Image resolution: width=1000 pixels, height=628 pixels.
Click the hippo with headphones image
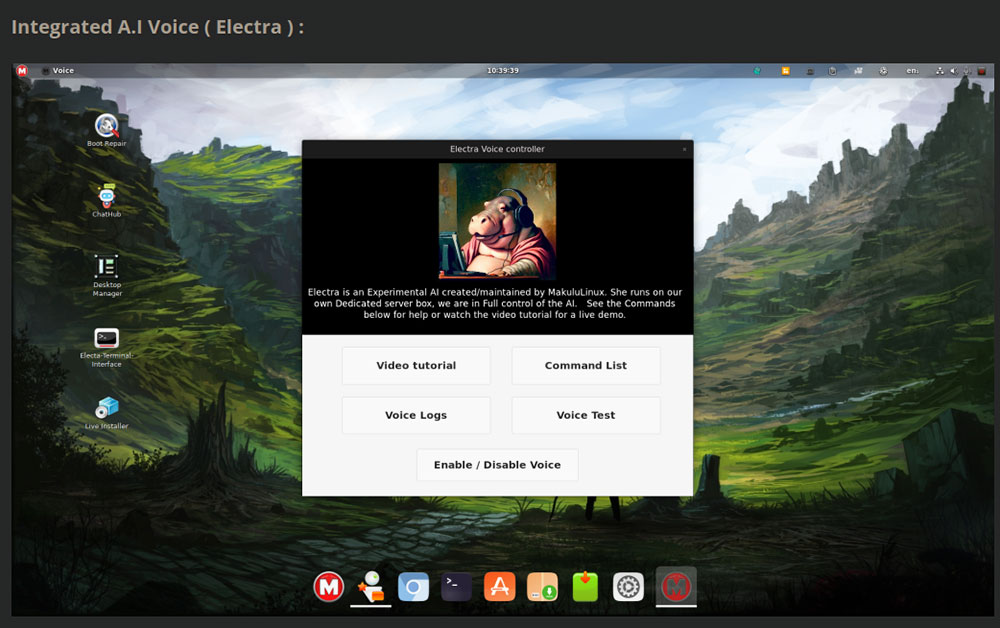497,221
